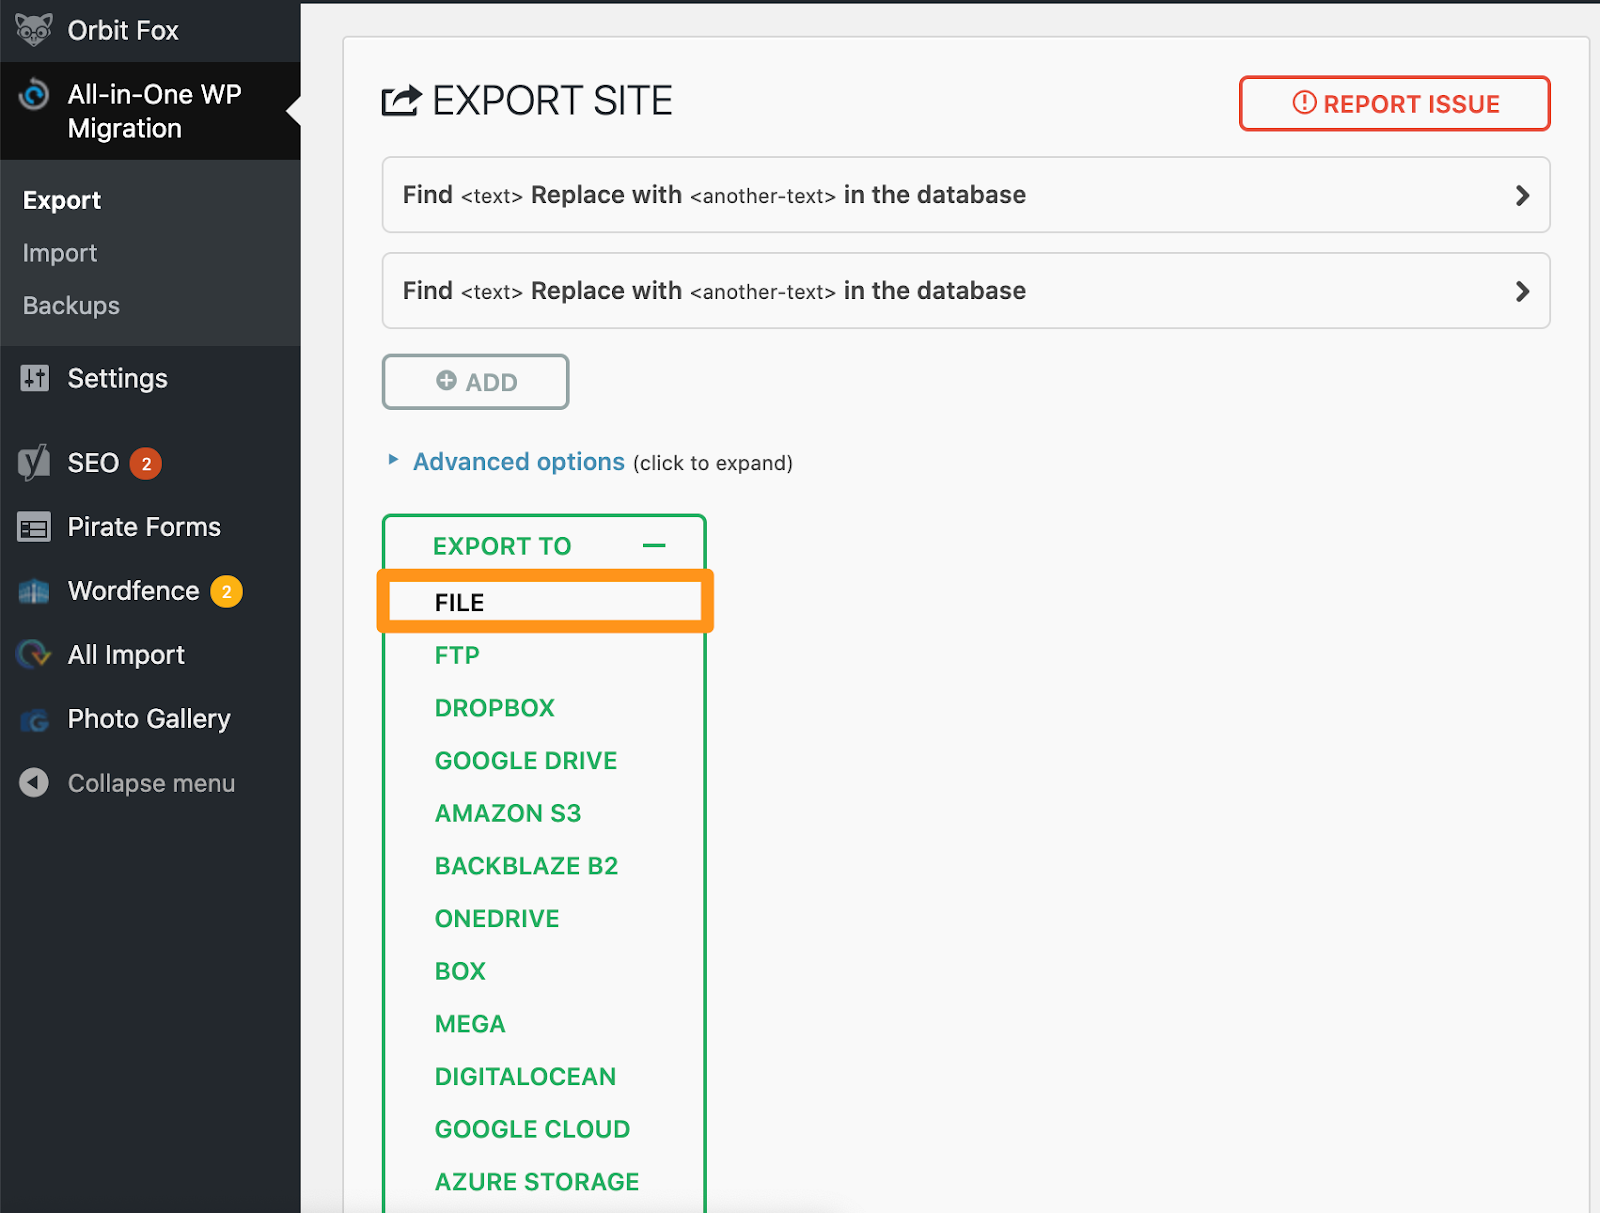Click the Export Site share icon

[x=398, y=99]
